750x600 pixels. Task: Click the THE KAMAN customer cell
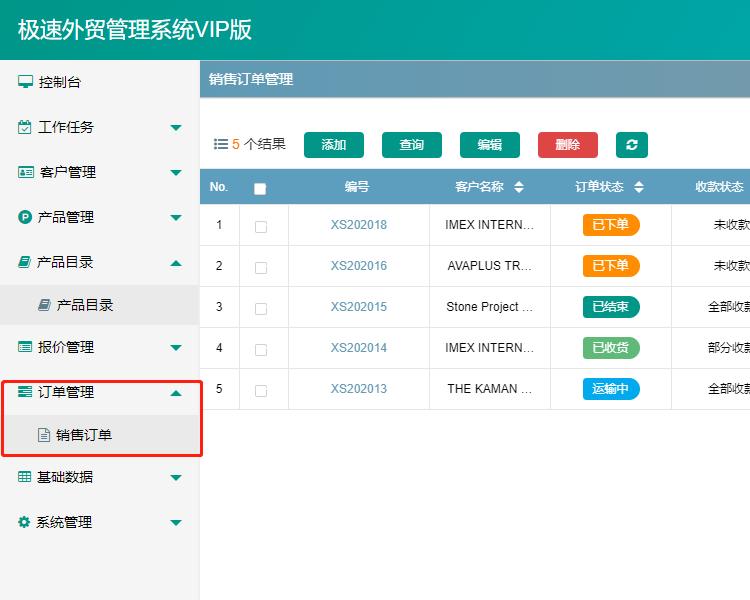[x=490, y=389]
